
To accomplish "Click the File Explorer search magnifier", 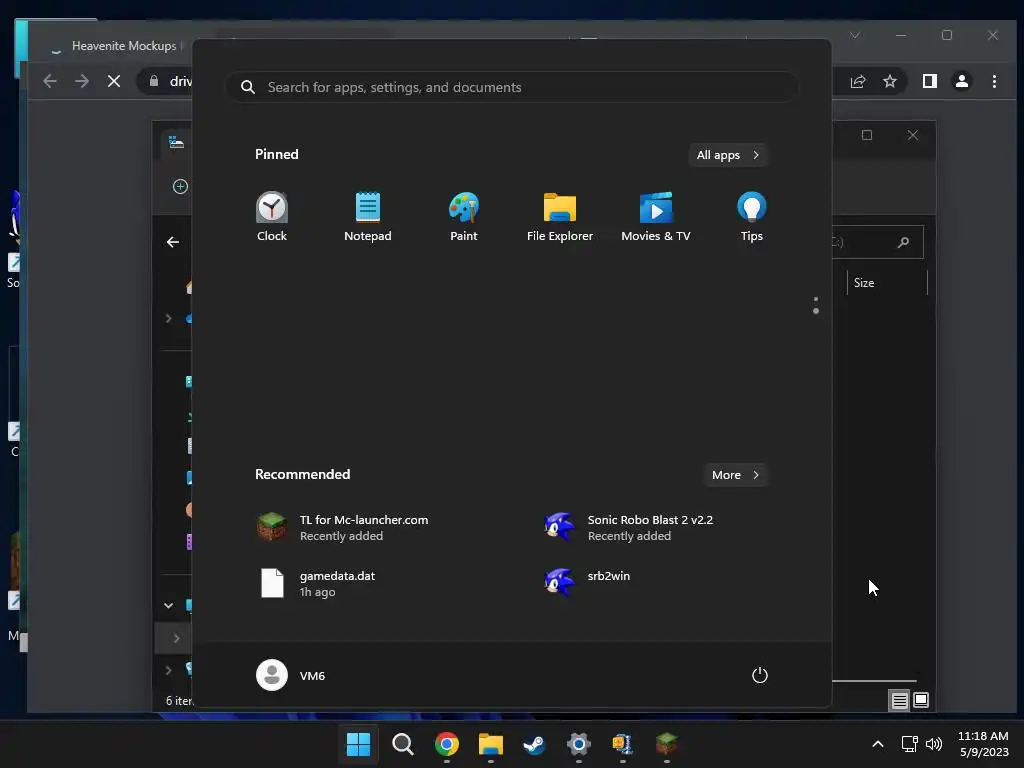I will point(903,242).
